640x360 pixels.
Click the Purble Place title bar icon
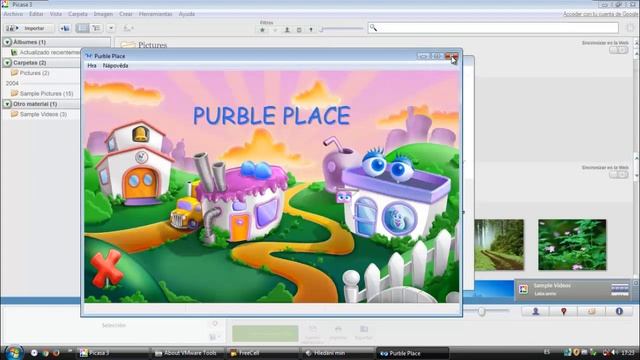click(89, 56)
